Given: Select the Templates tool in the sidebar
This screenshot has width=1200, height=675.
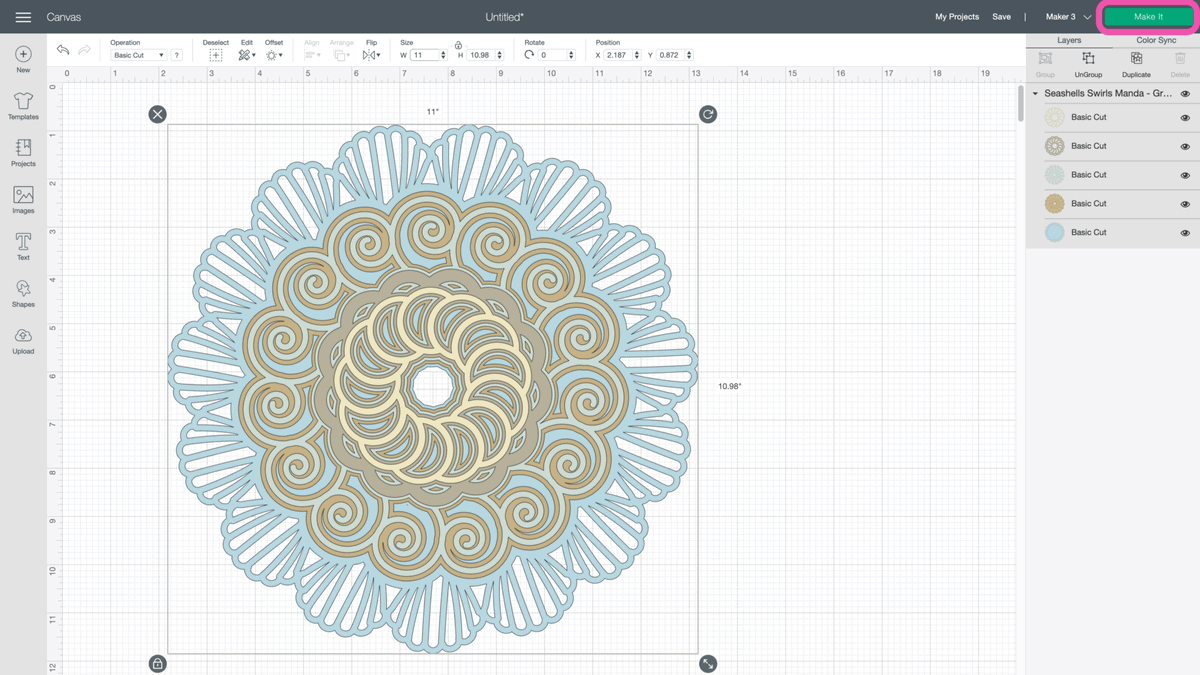Looking at the screenshot, I should click(x=22, y=104).
